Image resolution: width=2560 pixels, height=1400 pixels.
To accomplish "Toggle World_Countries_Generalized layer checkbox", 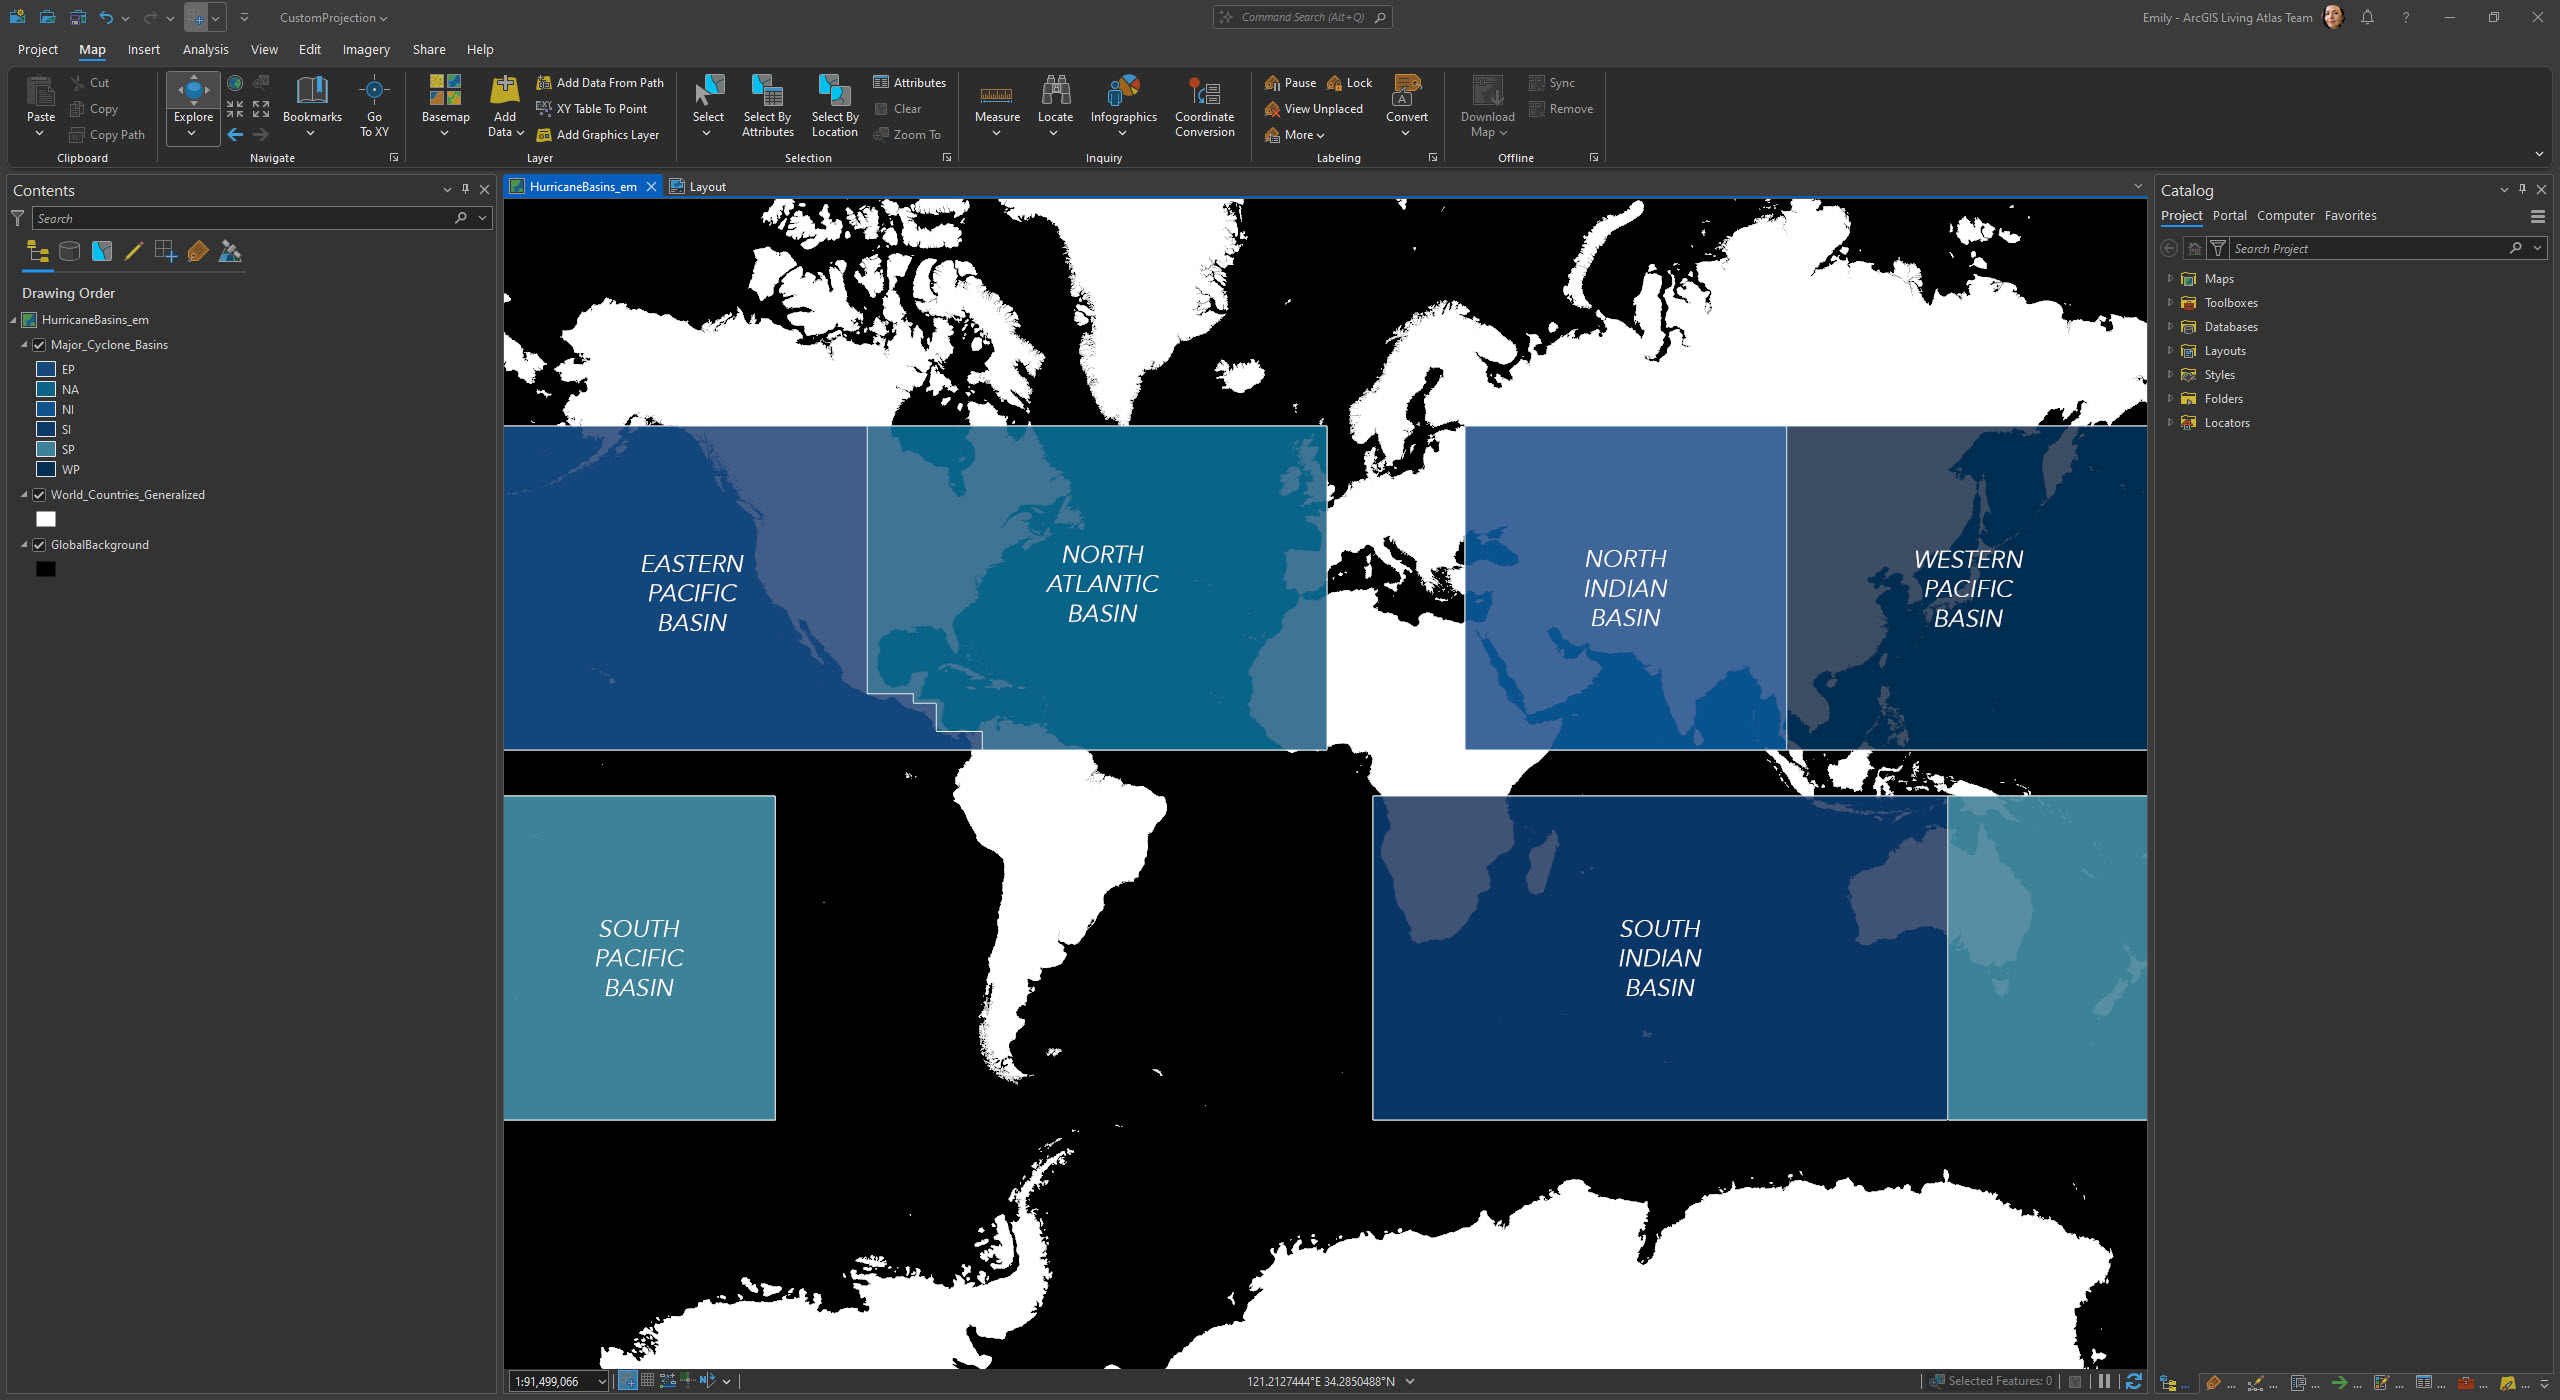I will click(40, 495).
